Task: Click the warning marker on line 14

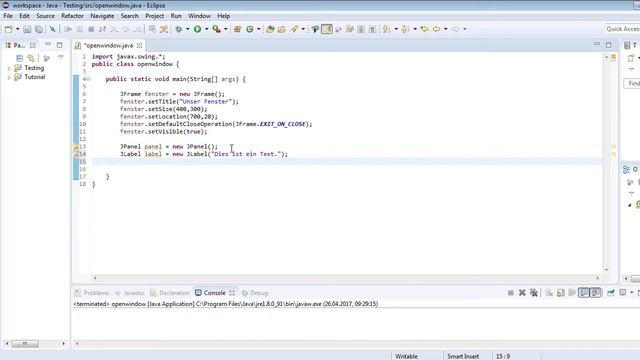Action: click(x=76, y=154)
